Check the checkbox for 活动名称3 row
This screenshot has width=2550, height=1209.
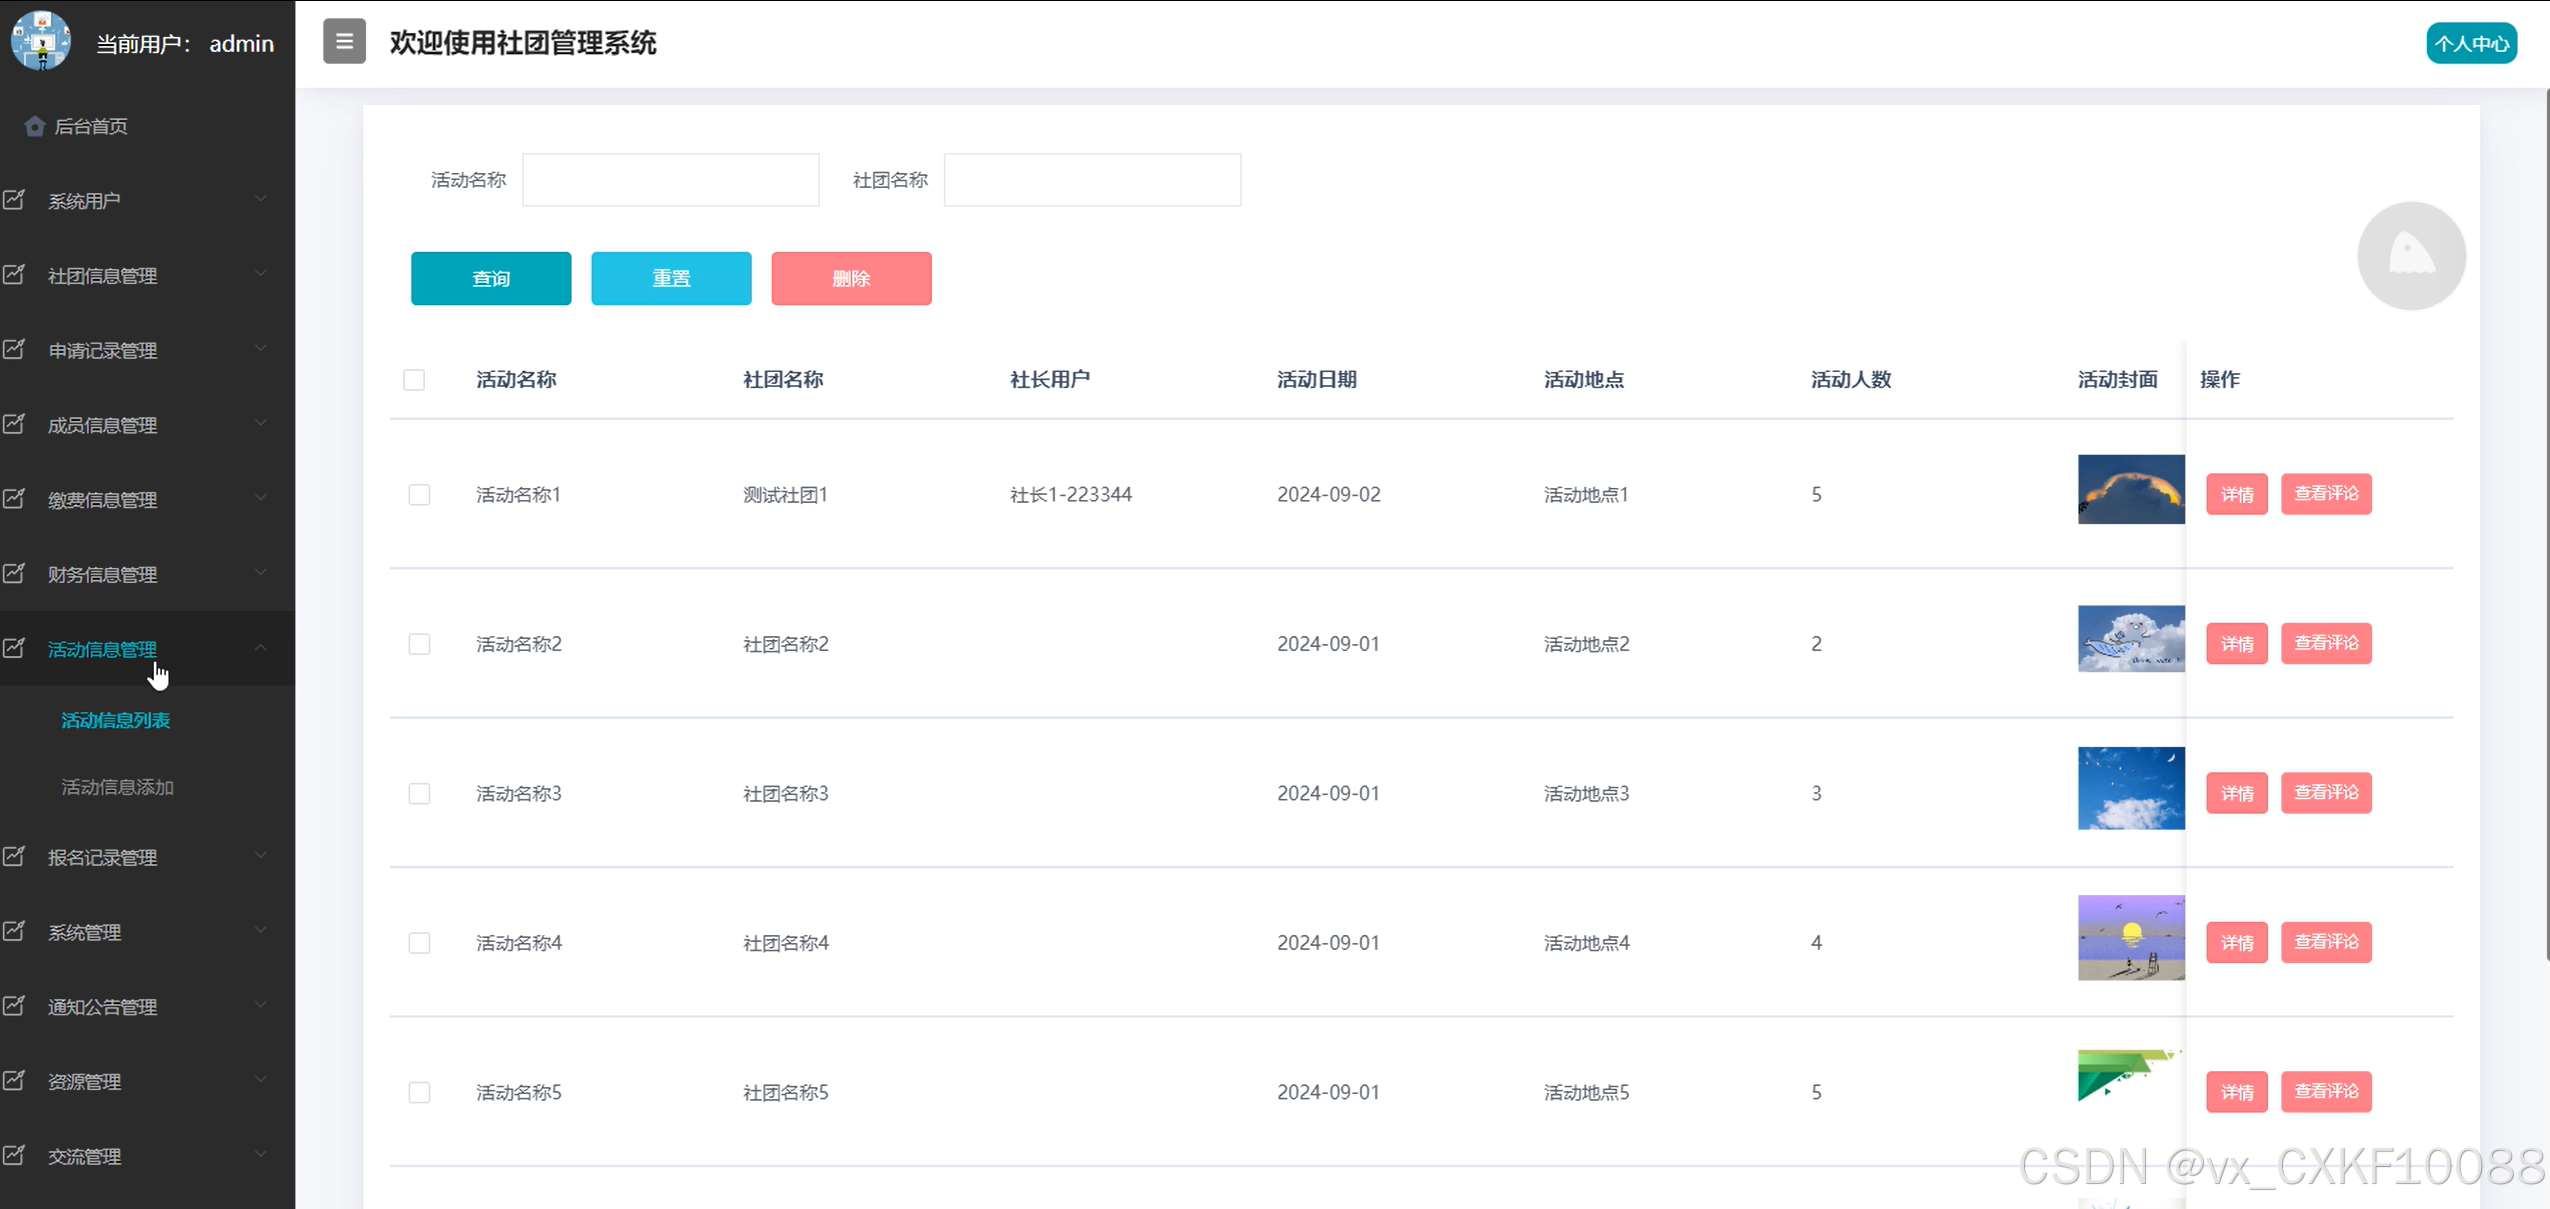coord(419,794)
